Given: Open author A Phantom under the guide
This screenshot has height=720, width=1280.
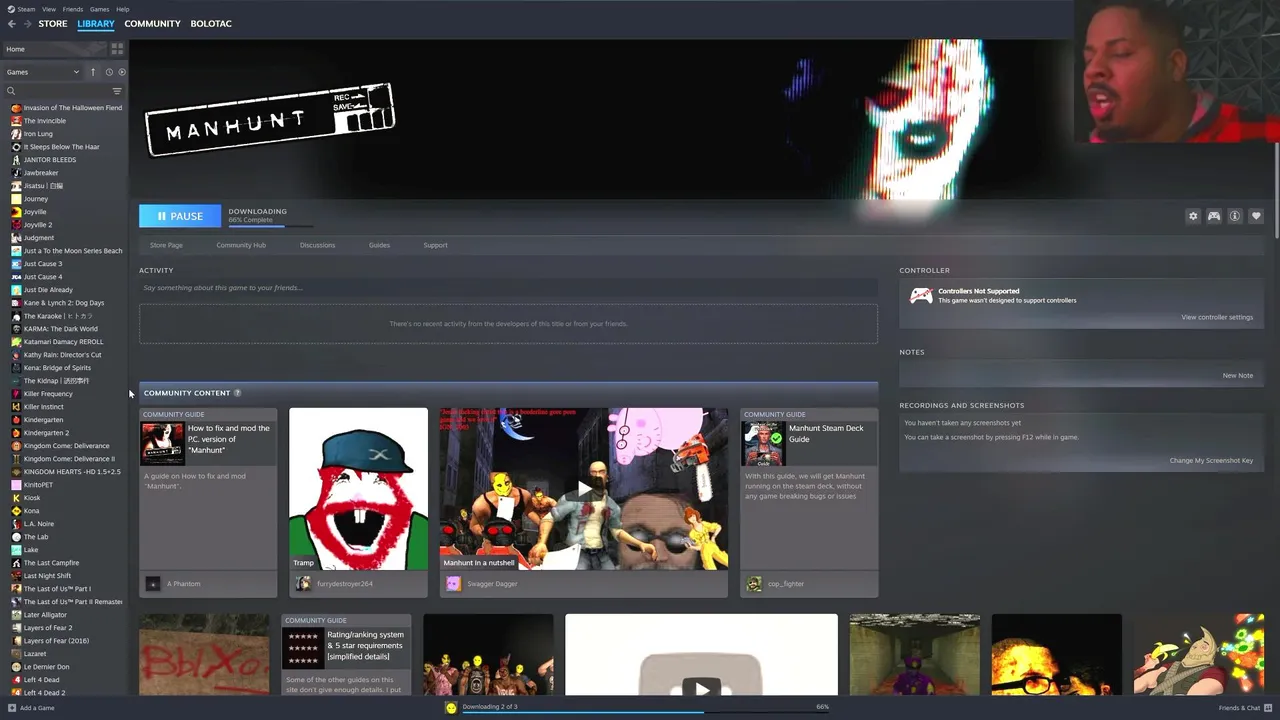Looking at the screenshot, I should coord(183,584).
